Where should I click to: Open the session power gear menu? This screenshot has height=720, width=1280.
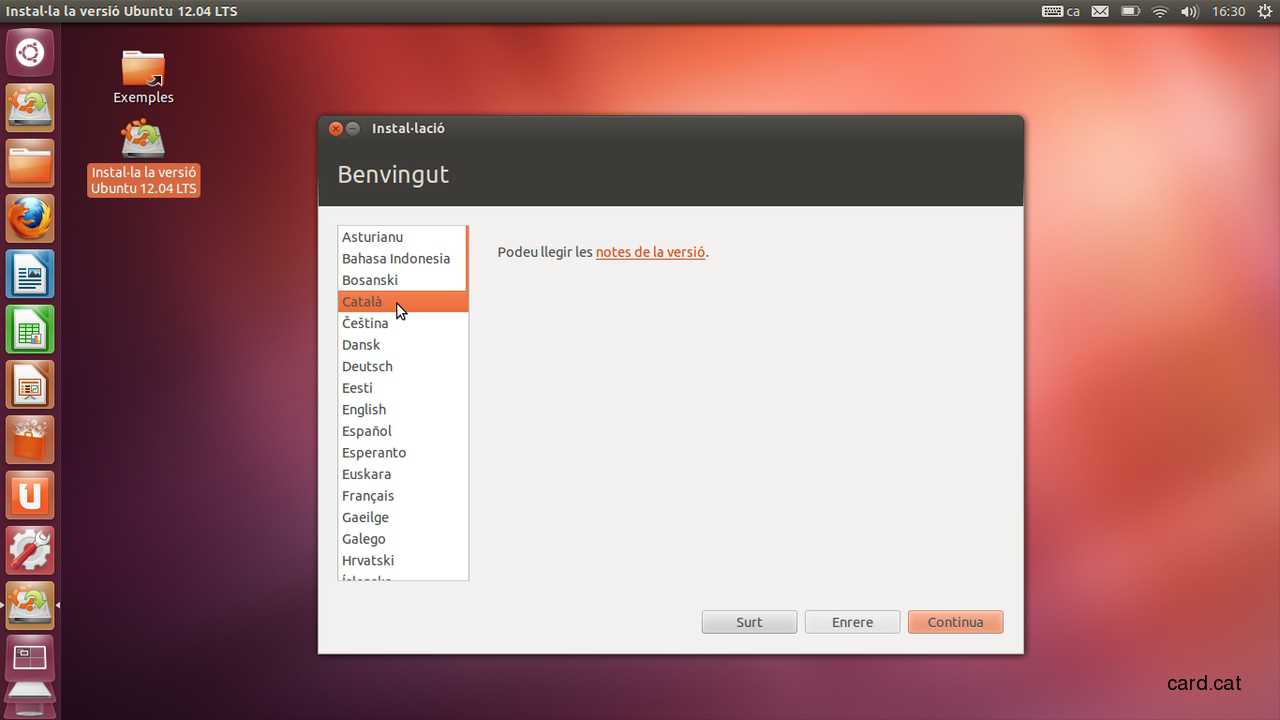pyautogui.click(x=1265, y=12)
